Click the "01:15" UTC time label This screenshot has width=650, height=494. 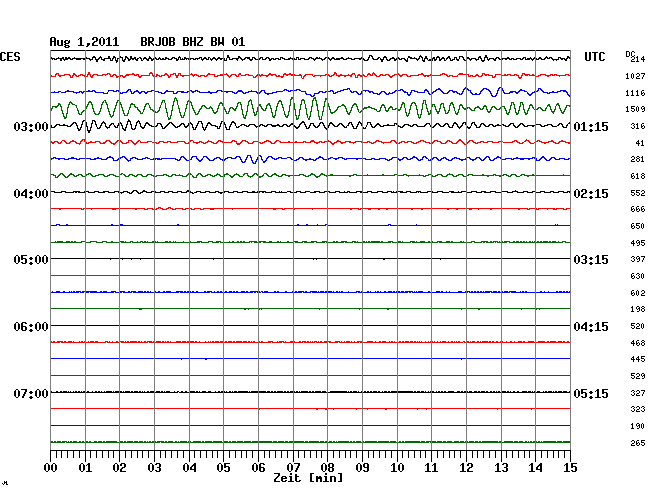(591, 127)
